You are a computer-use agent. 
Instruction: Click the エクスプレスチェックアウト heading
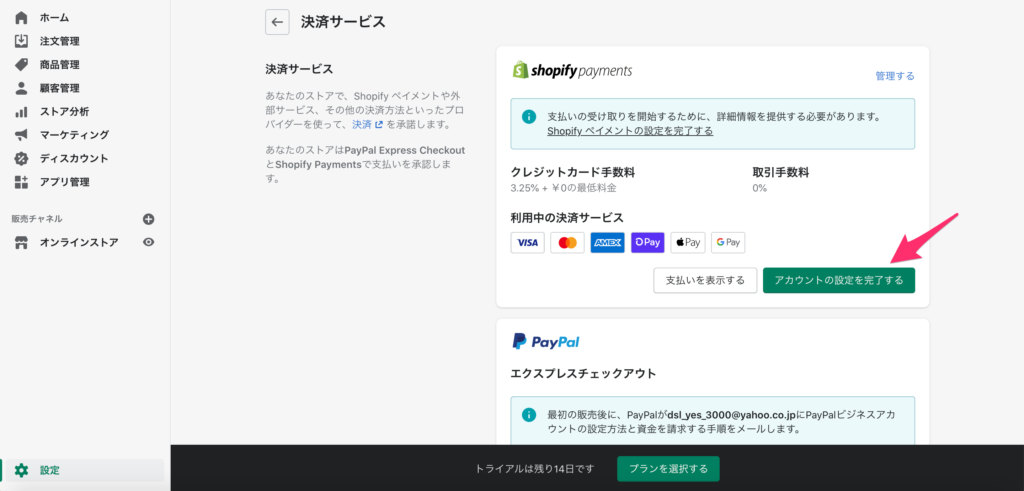coord(583,374)
